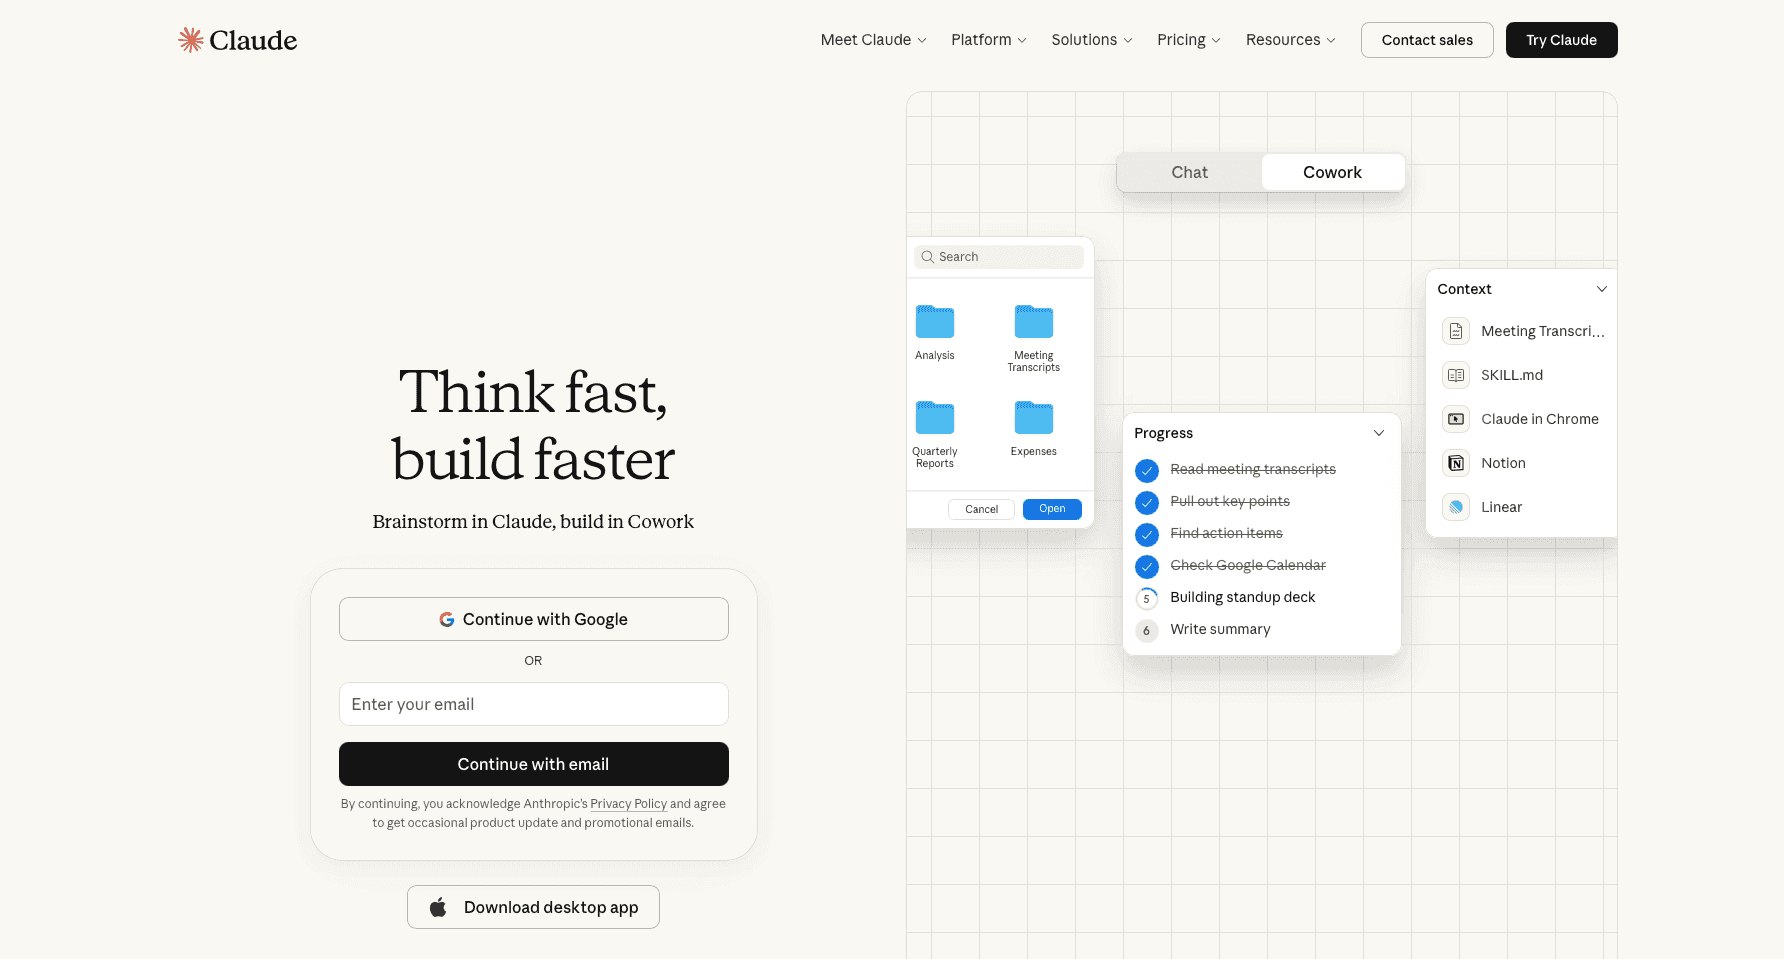Expand the Resources dropdown
Viewport: 1784px width, 959px height.
(x=1290, y=40)
